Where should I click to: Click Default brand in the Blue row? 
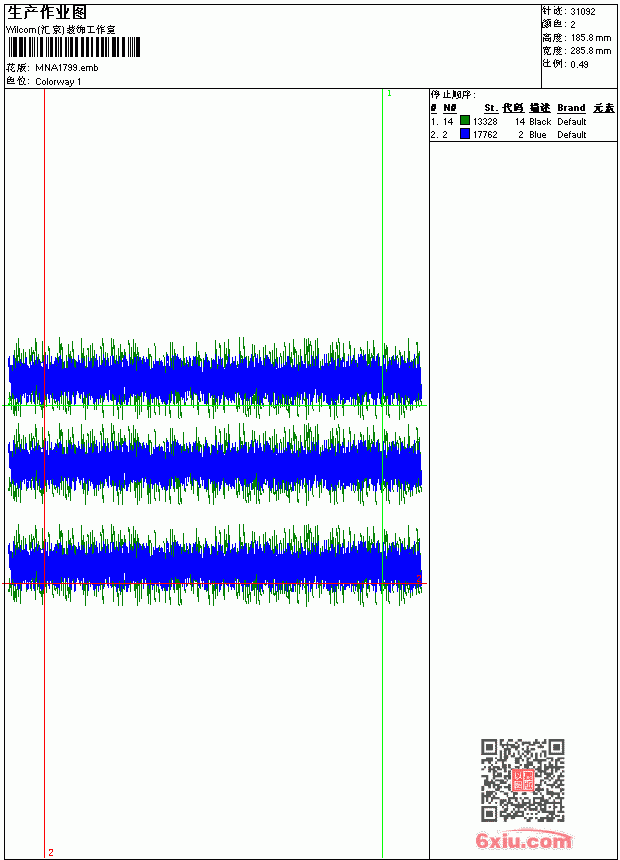point(572,135)
